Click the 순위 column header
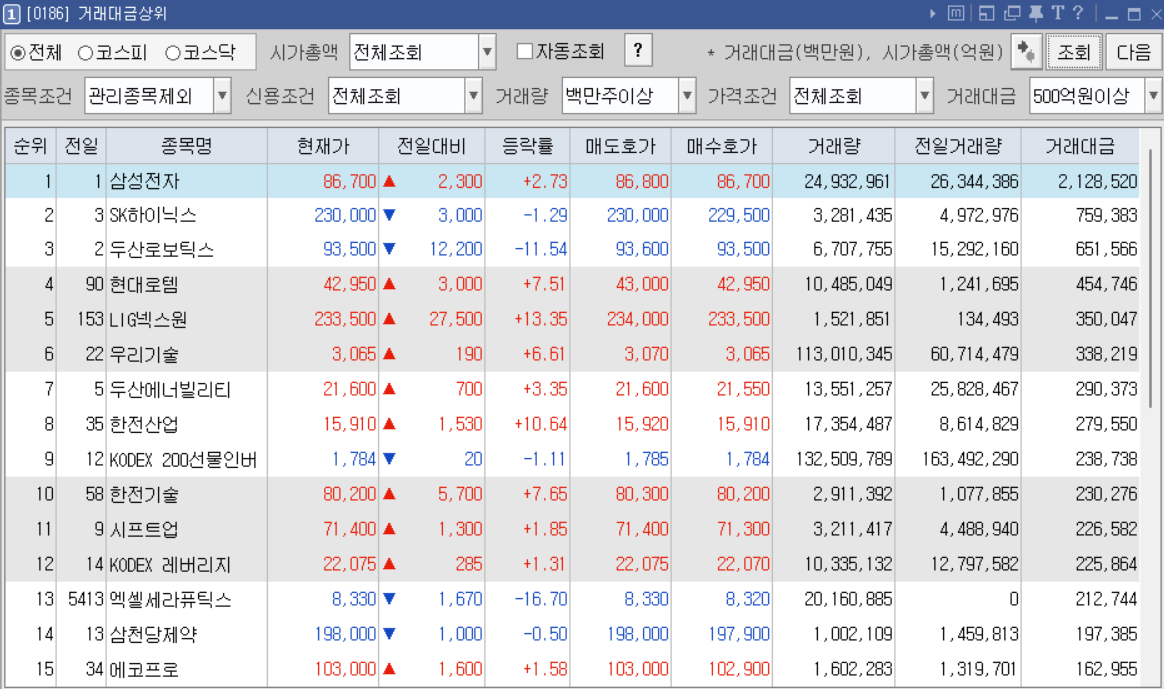 point(30,146)
